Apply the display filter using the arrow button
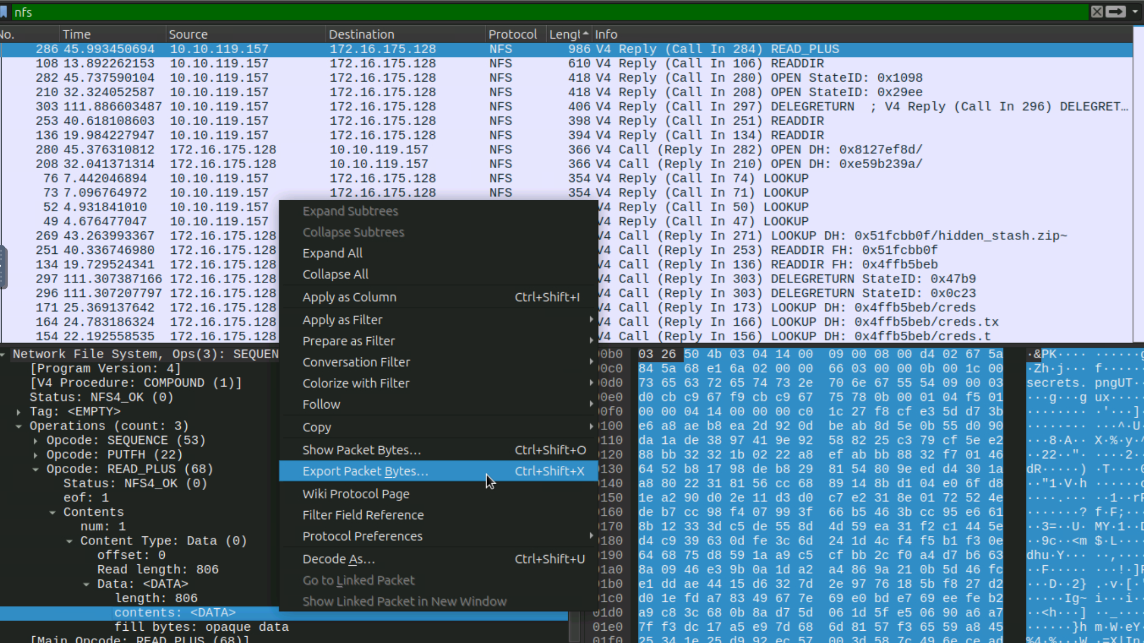Viewport: 1144px width, 643px height. [1115, 12]
